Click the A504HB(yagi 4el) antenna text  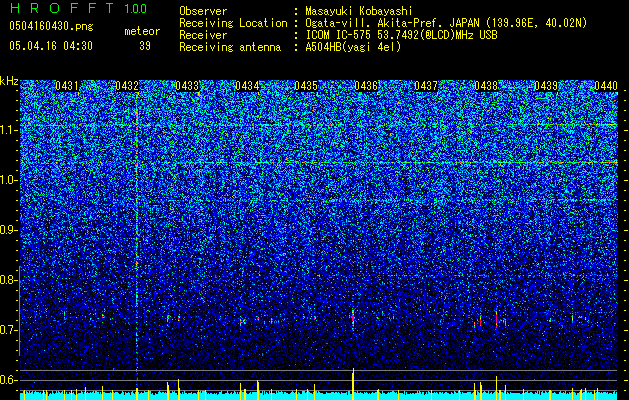click(353, 47)
